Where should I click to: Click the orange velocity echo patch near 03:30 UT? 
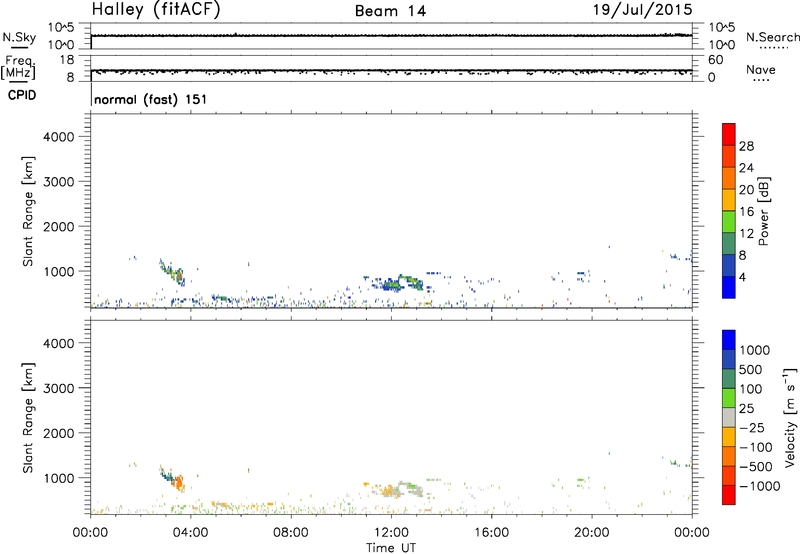pos(178,482)
